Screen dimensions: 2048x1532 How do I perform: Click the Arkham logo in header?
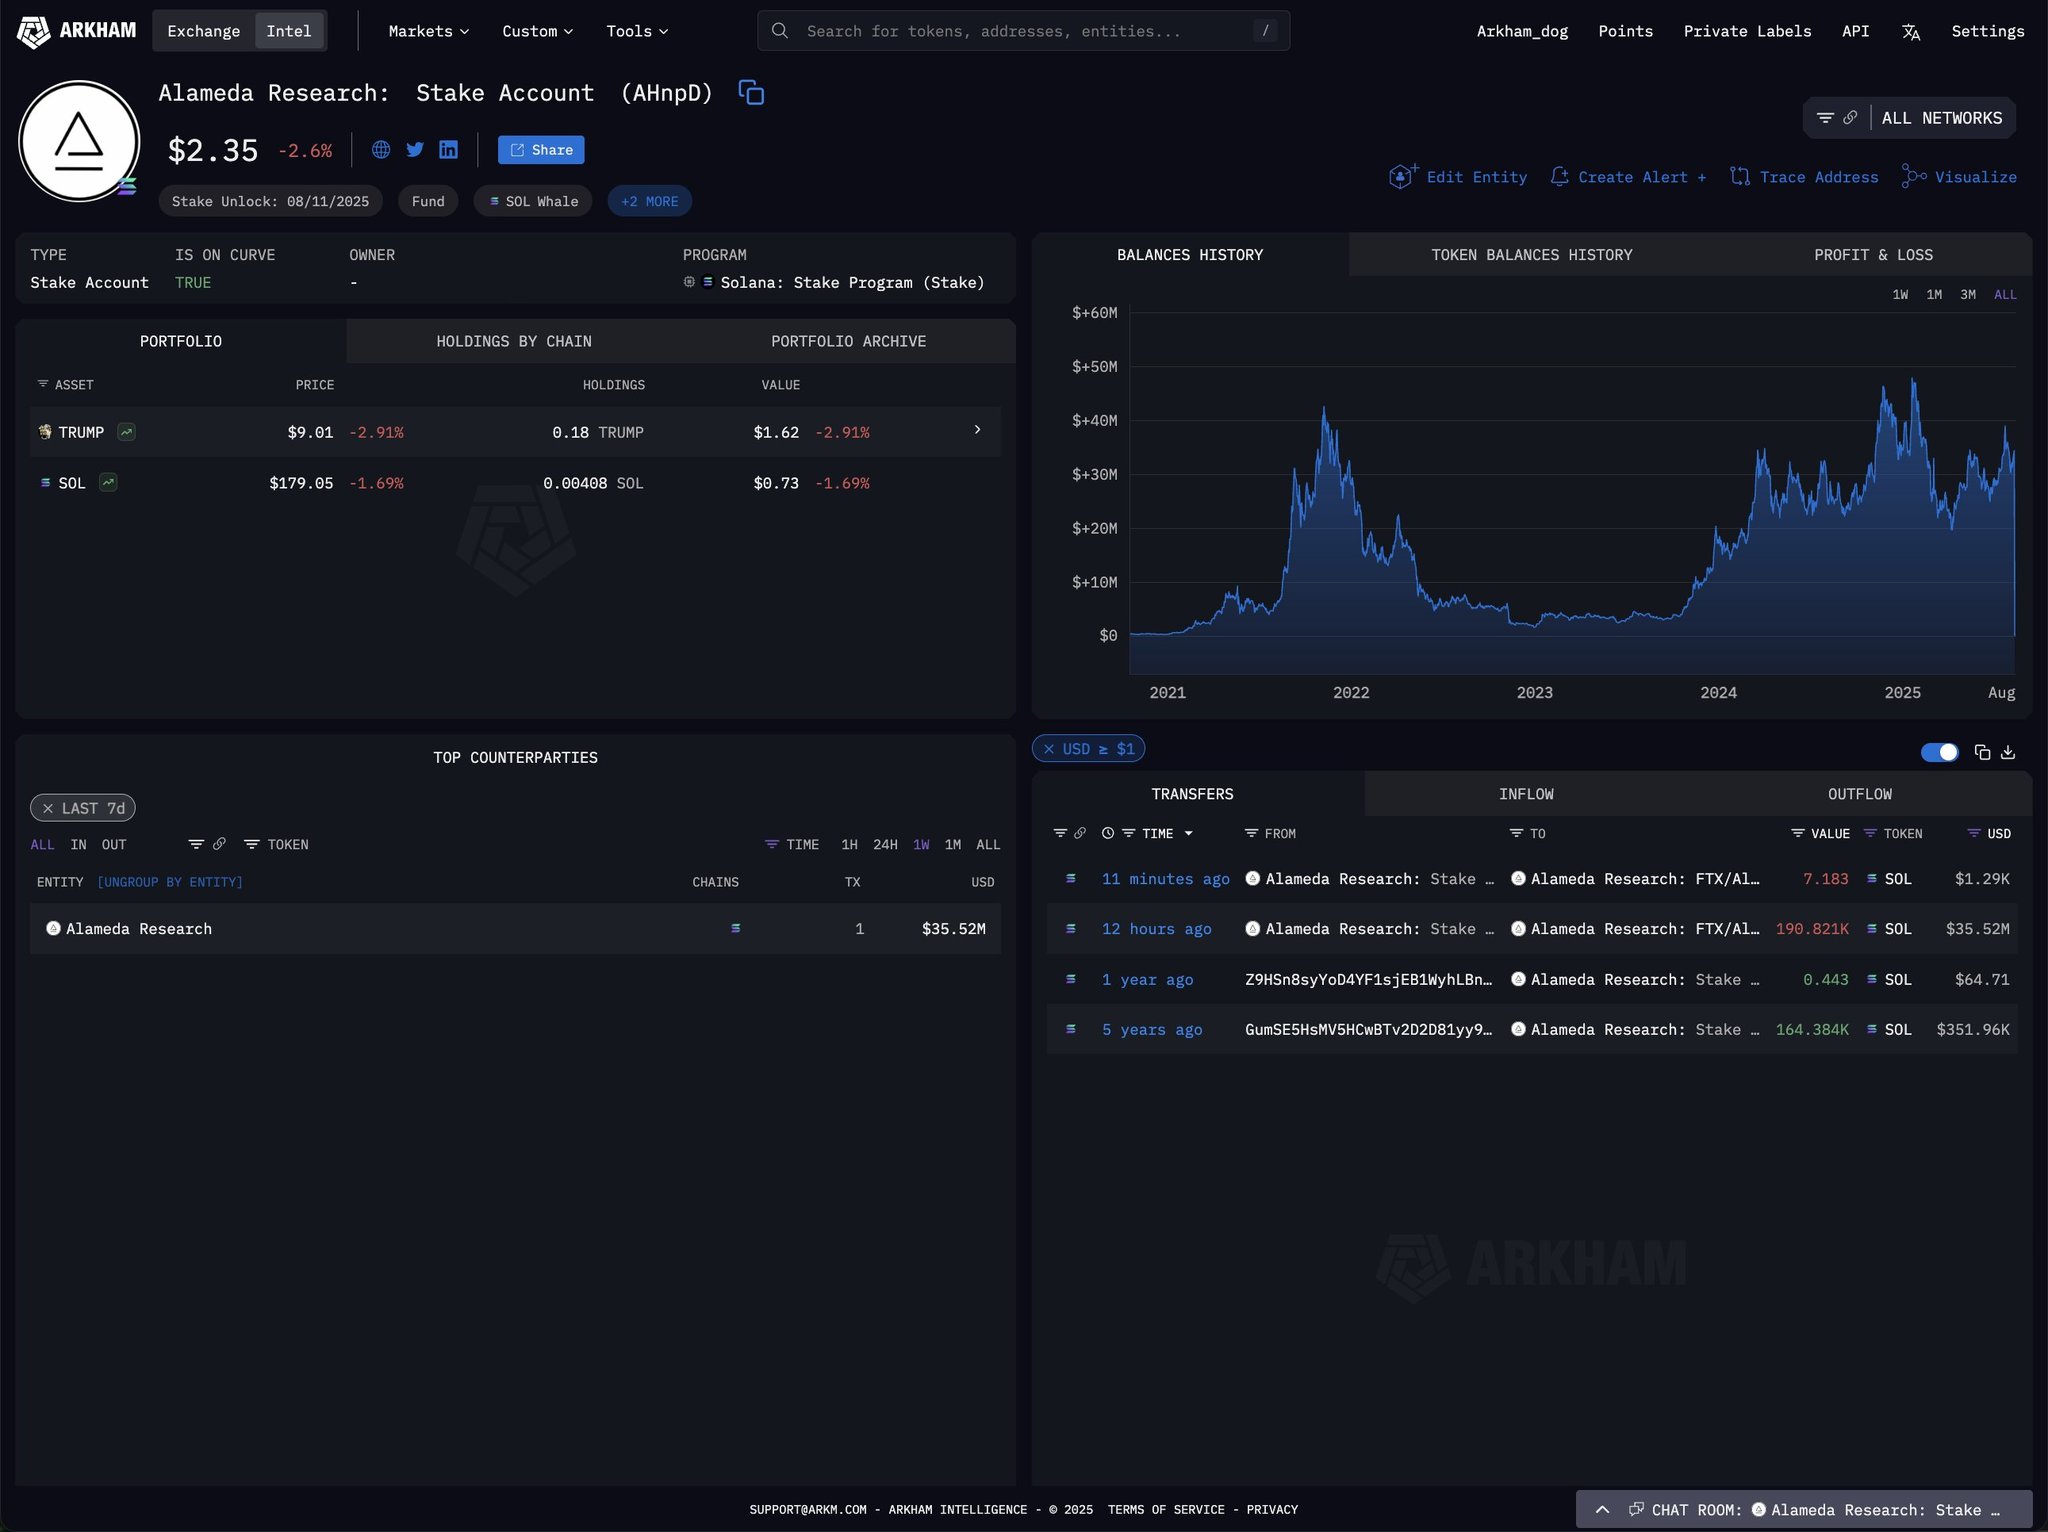pos(76,31)
